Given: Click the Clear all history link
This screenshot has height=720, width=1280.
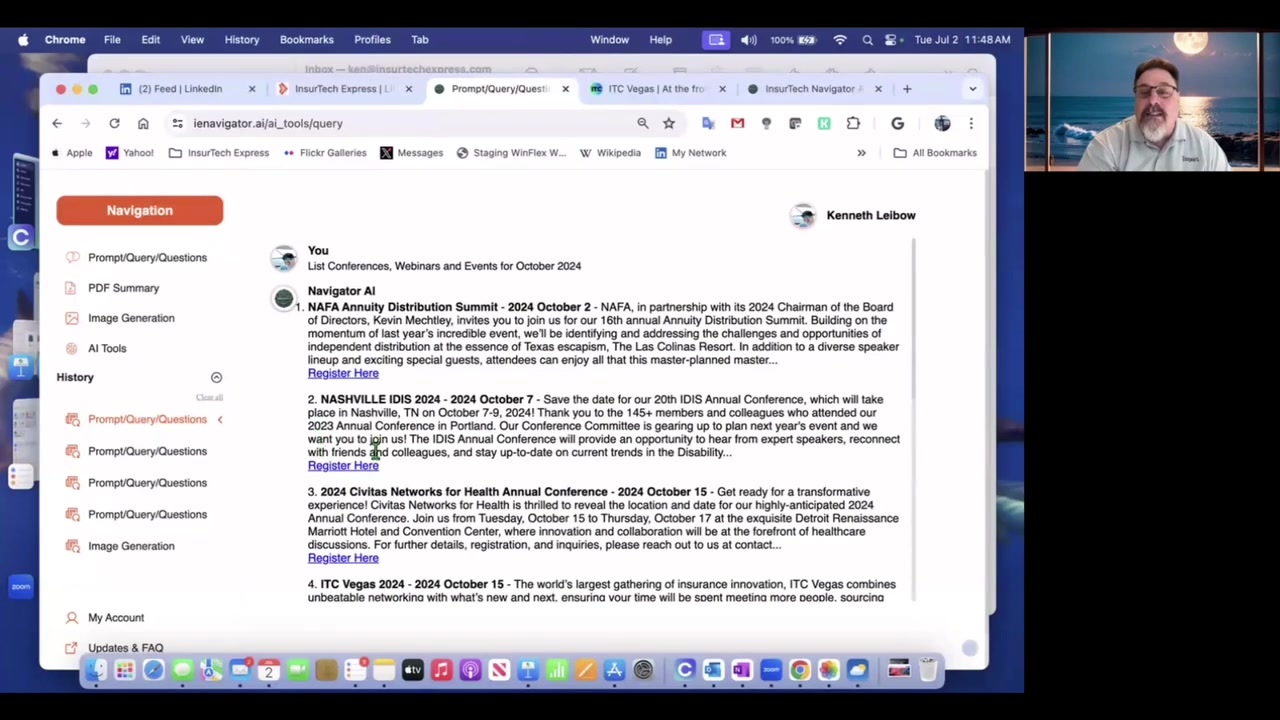Looking at the screenshot, I should click(209, 398).
